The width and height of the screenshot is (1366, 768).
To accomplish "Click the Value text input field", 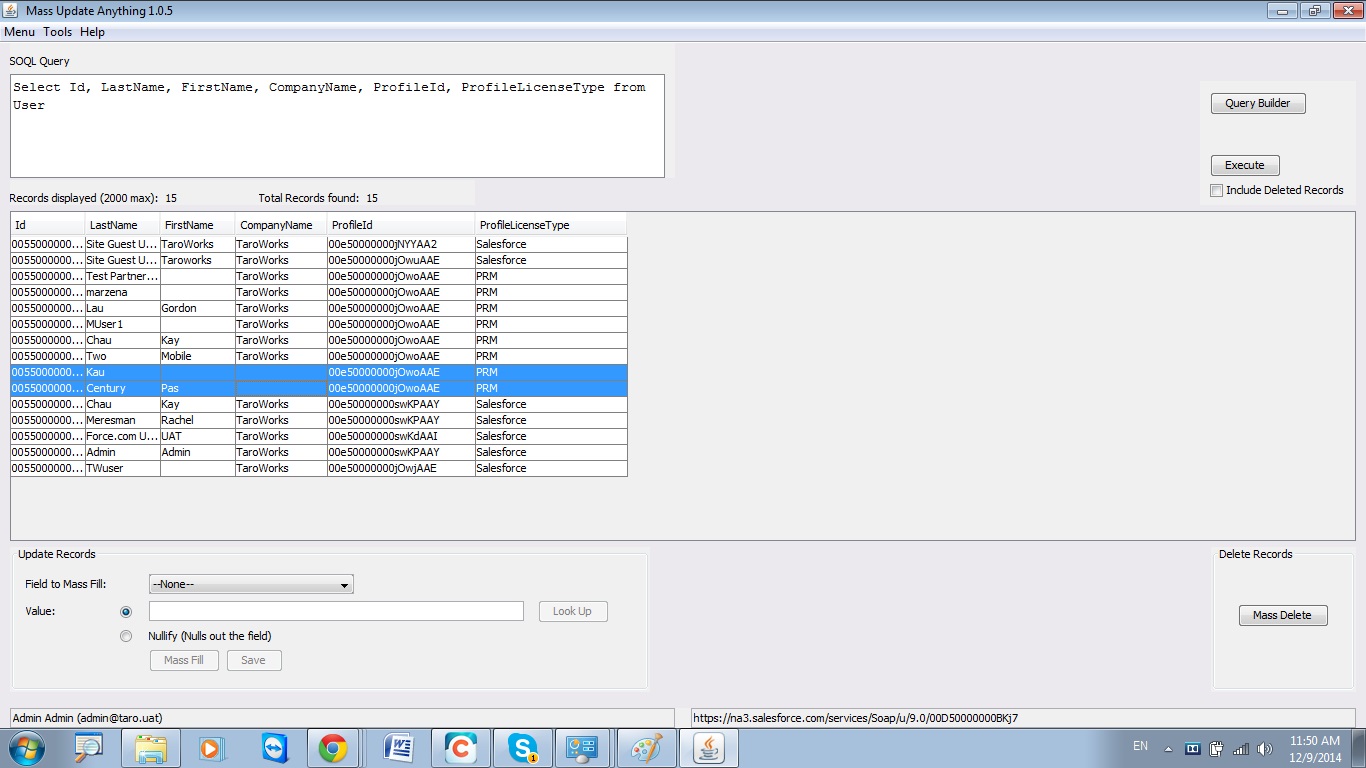I will coord(336,611).
